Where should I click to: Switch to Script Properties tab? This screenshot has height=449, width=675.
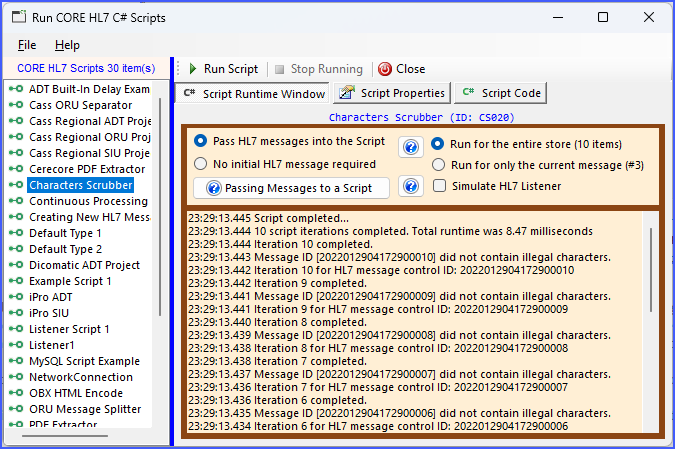(392, 93)
